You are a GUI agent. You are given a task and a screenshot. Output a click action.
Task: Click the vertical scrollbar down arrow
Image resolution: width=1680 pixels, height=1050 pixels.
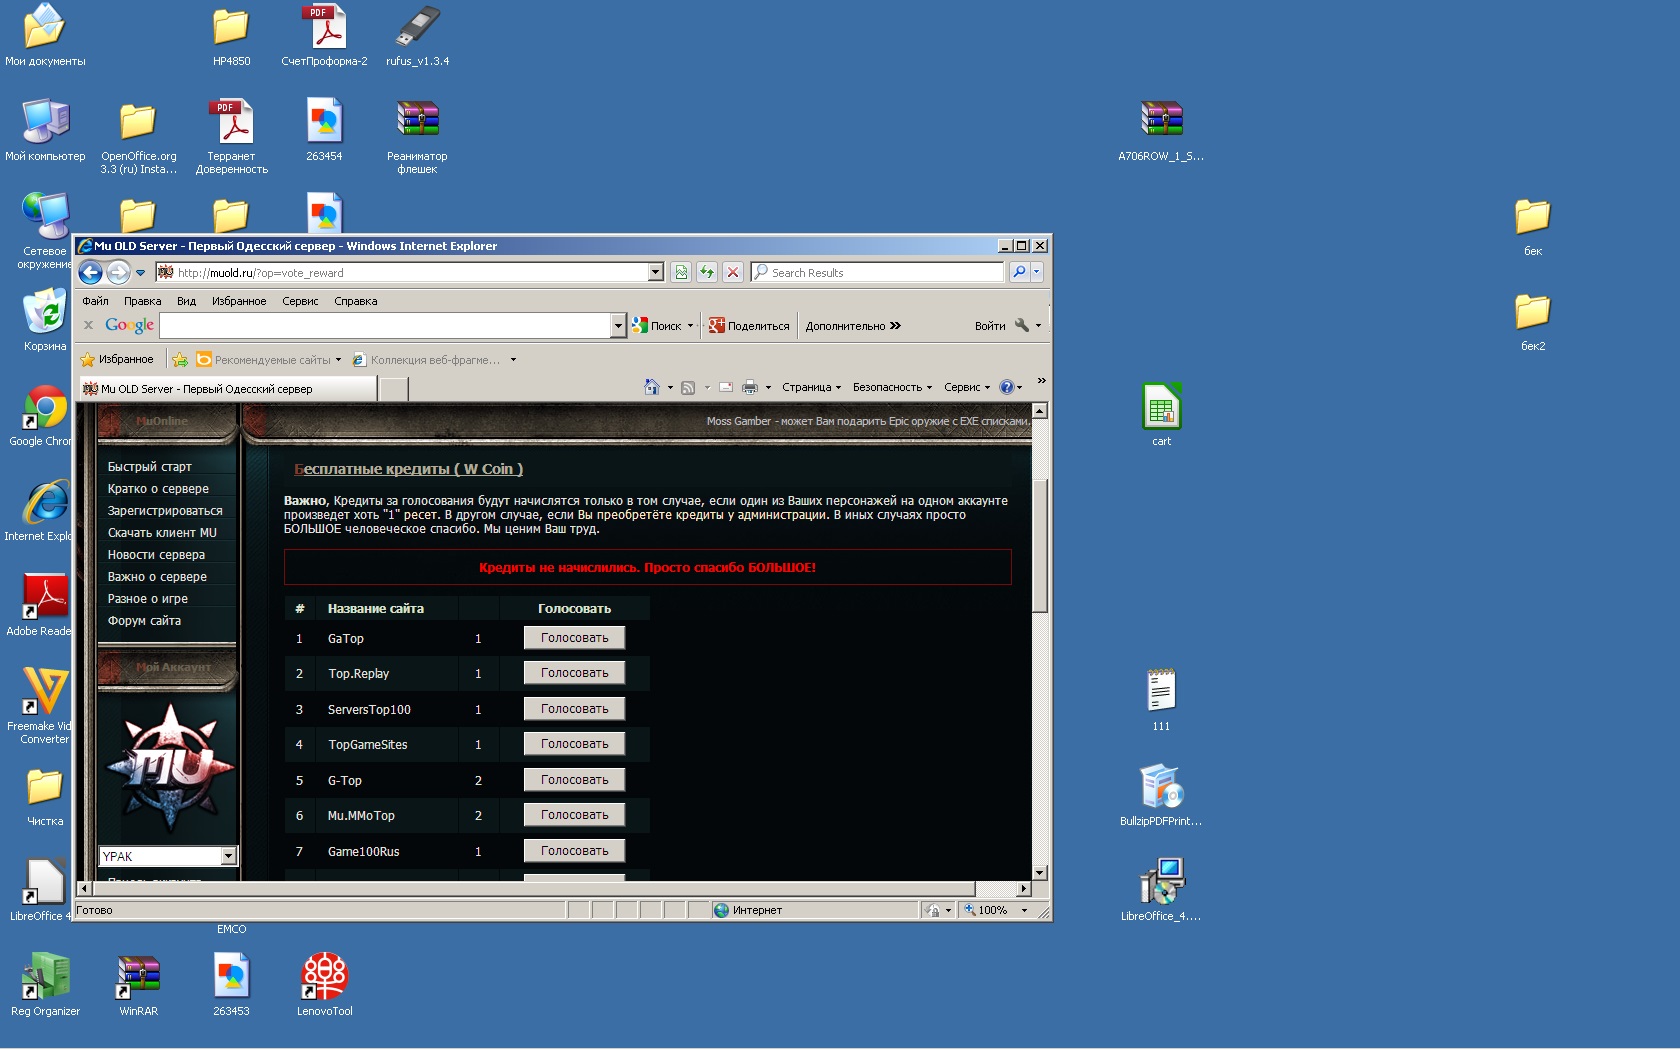1040,873
